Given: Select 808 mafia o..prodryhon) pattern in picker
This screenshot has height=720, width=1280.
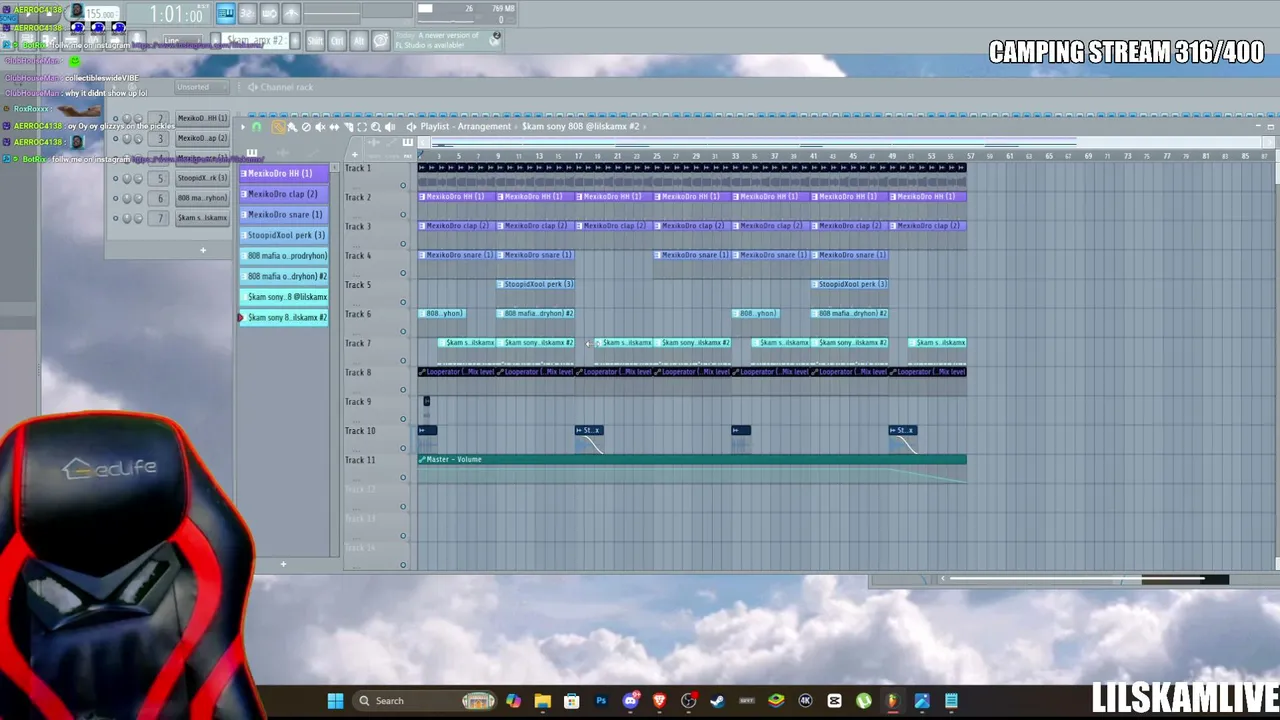Looking at the screenshot, I should pos(283,255).
